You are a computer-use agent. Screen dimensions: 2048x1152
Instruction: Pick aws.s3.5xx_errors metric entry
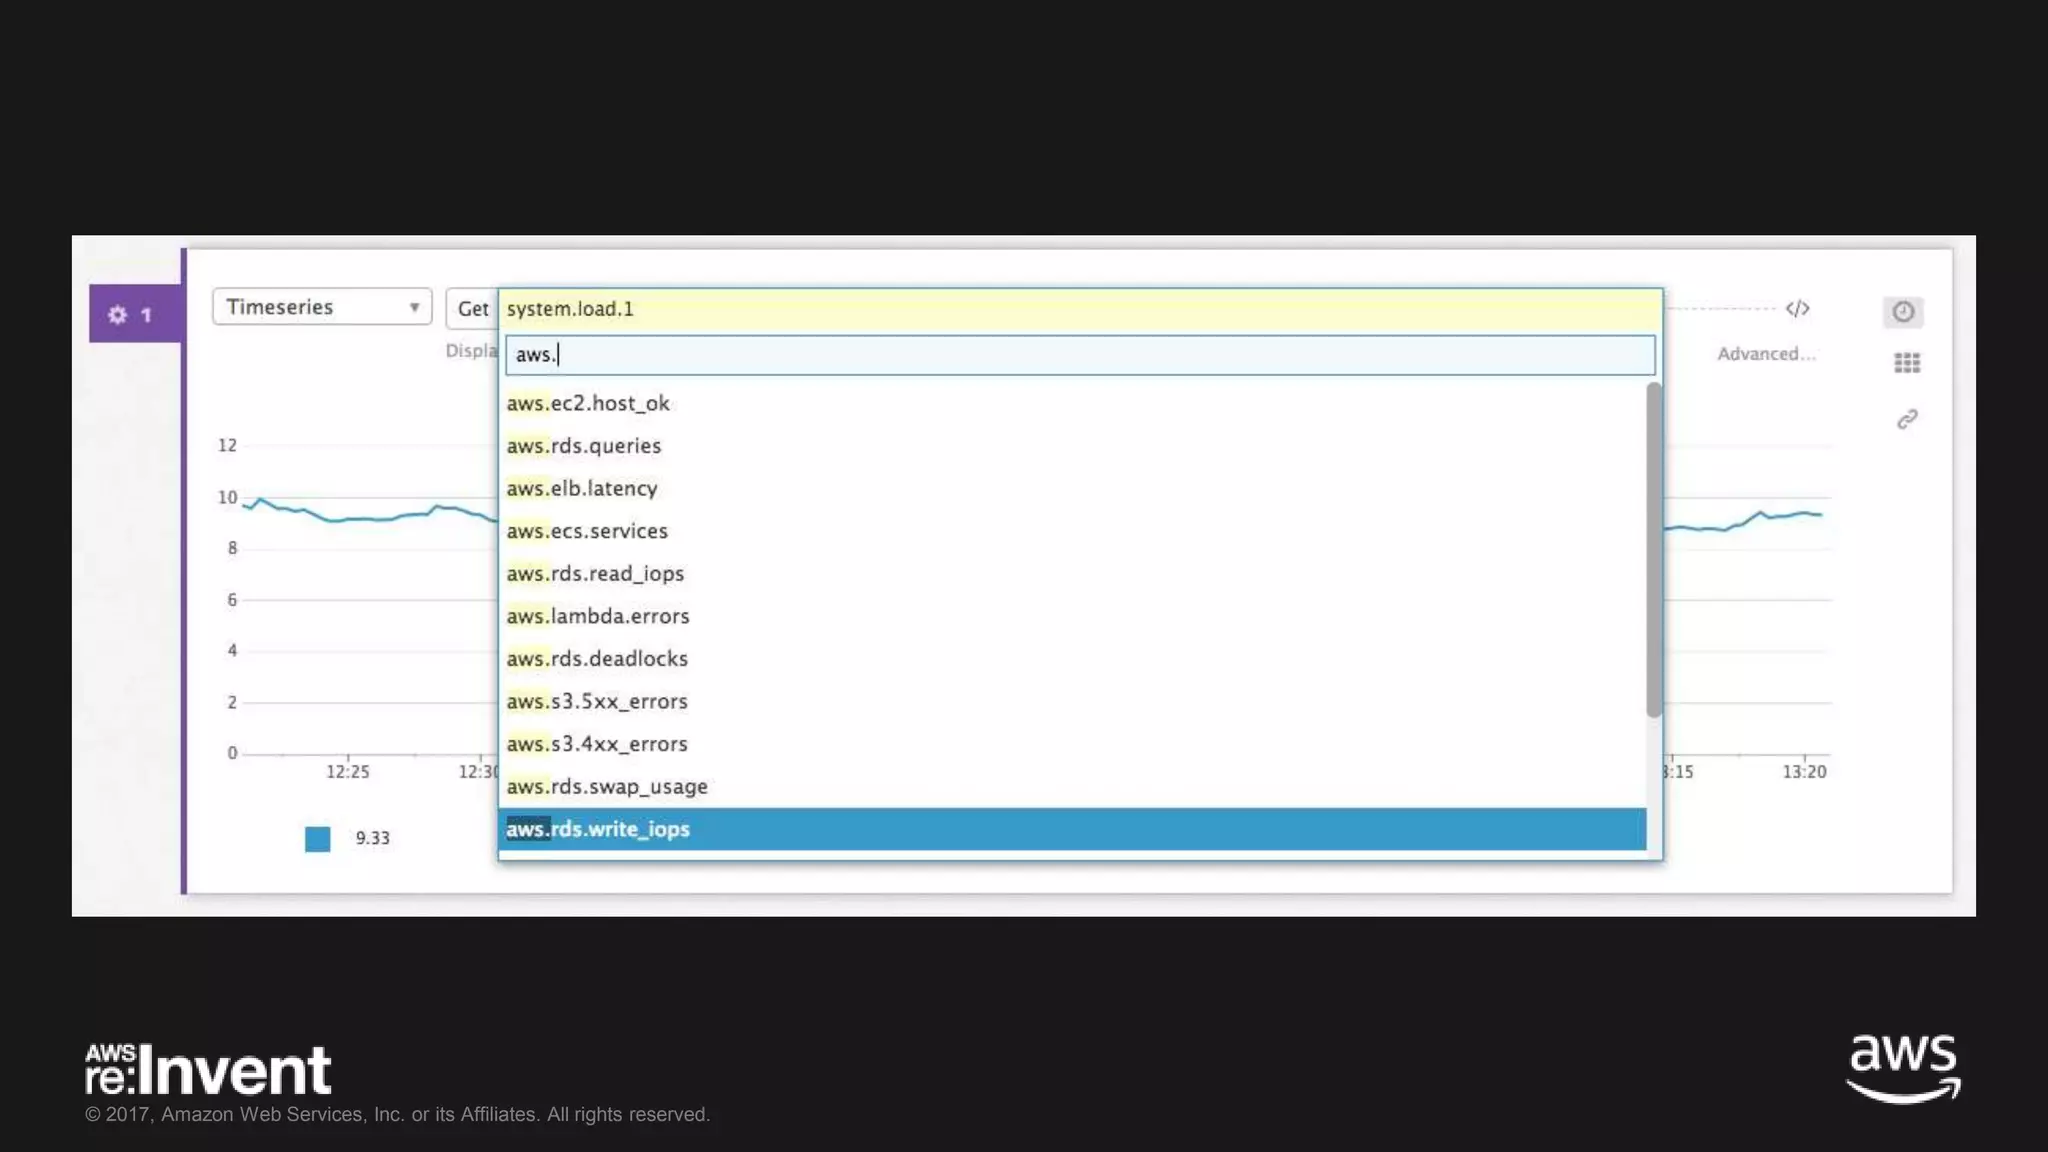pyautogui.click(x=596, y=702)
